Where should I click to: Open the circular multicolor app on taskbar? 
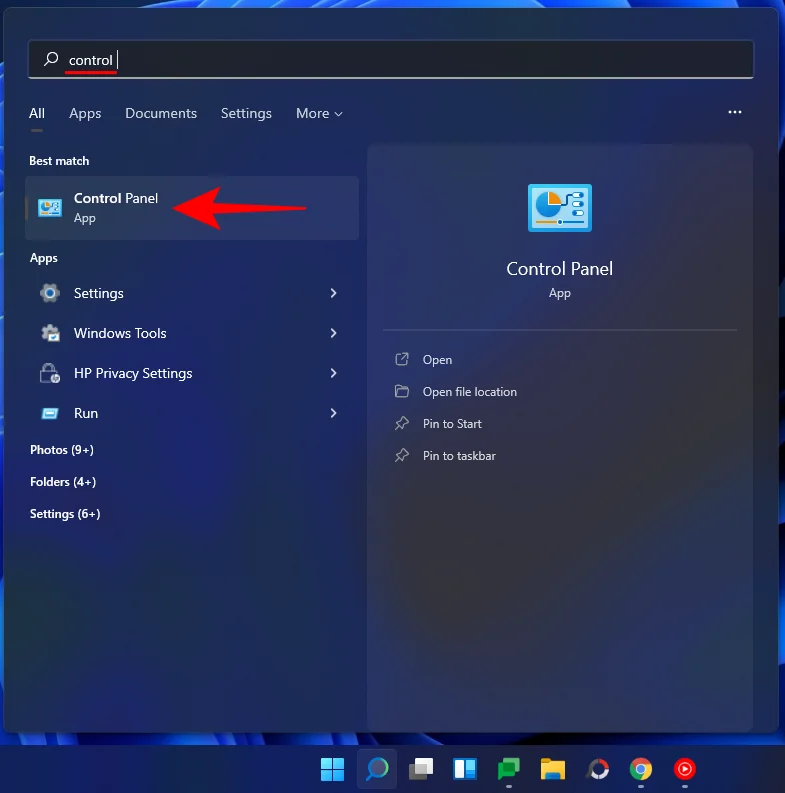[x=598, y=769]
